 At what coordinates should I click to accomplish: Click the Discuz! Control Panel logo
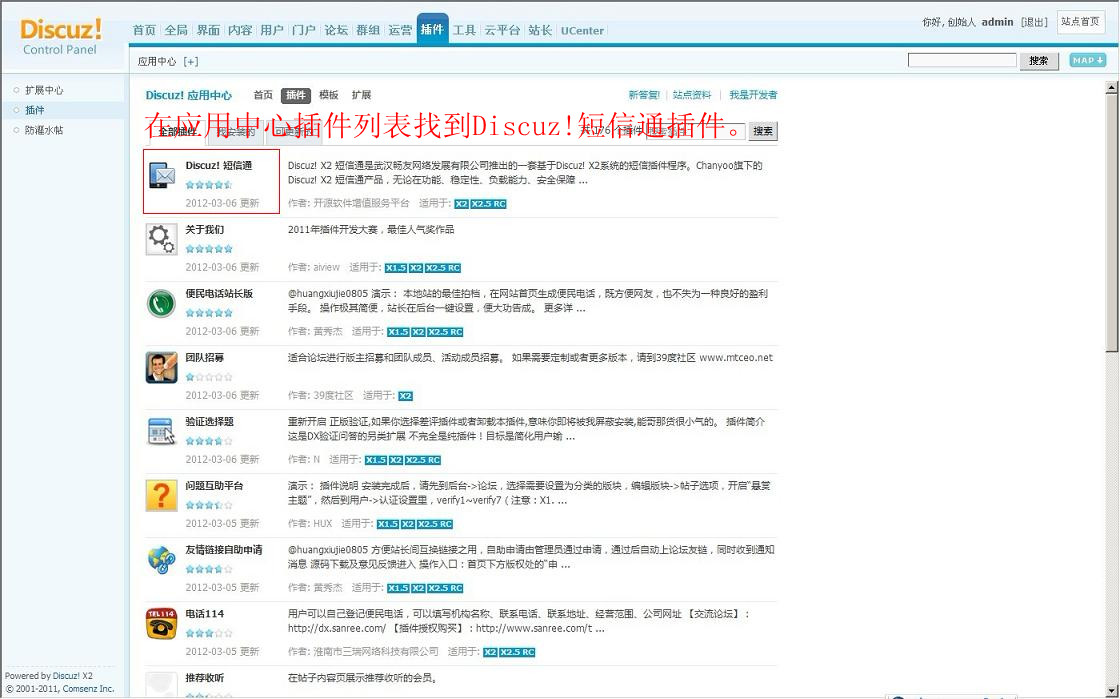61,37
